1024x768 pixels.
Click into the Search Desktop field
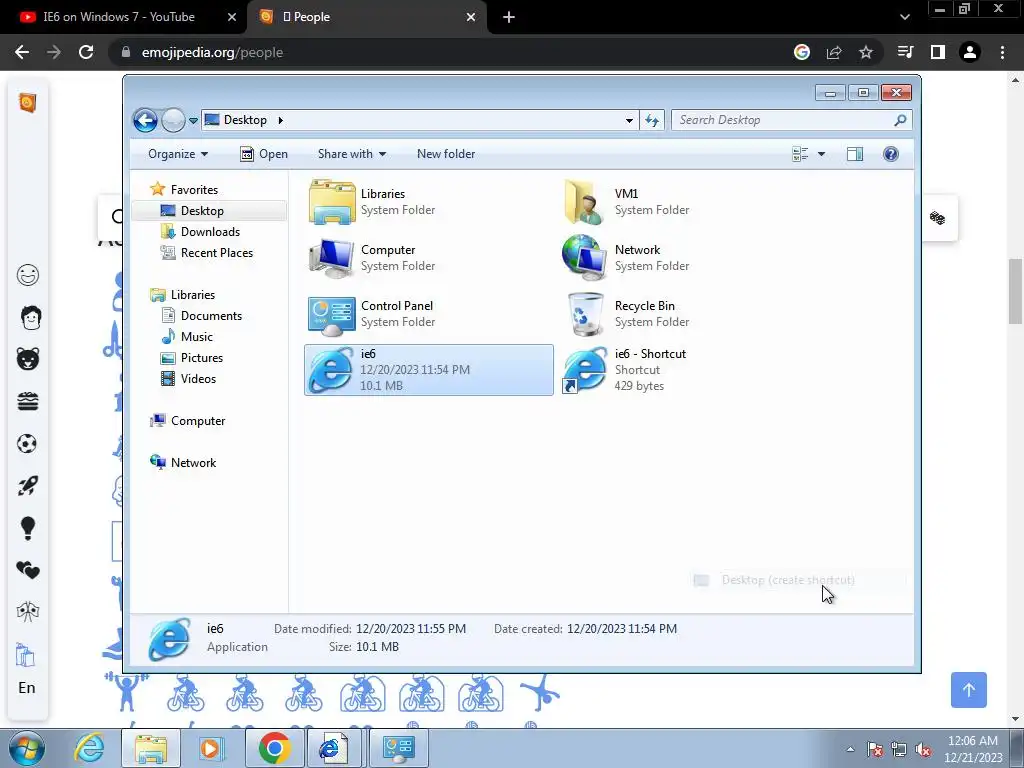pos(782,120)
